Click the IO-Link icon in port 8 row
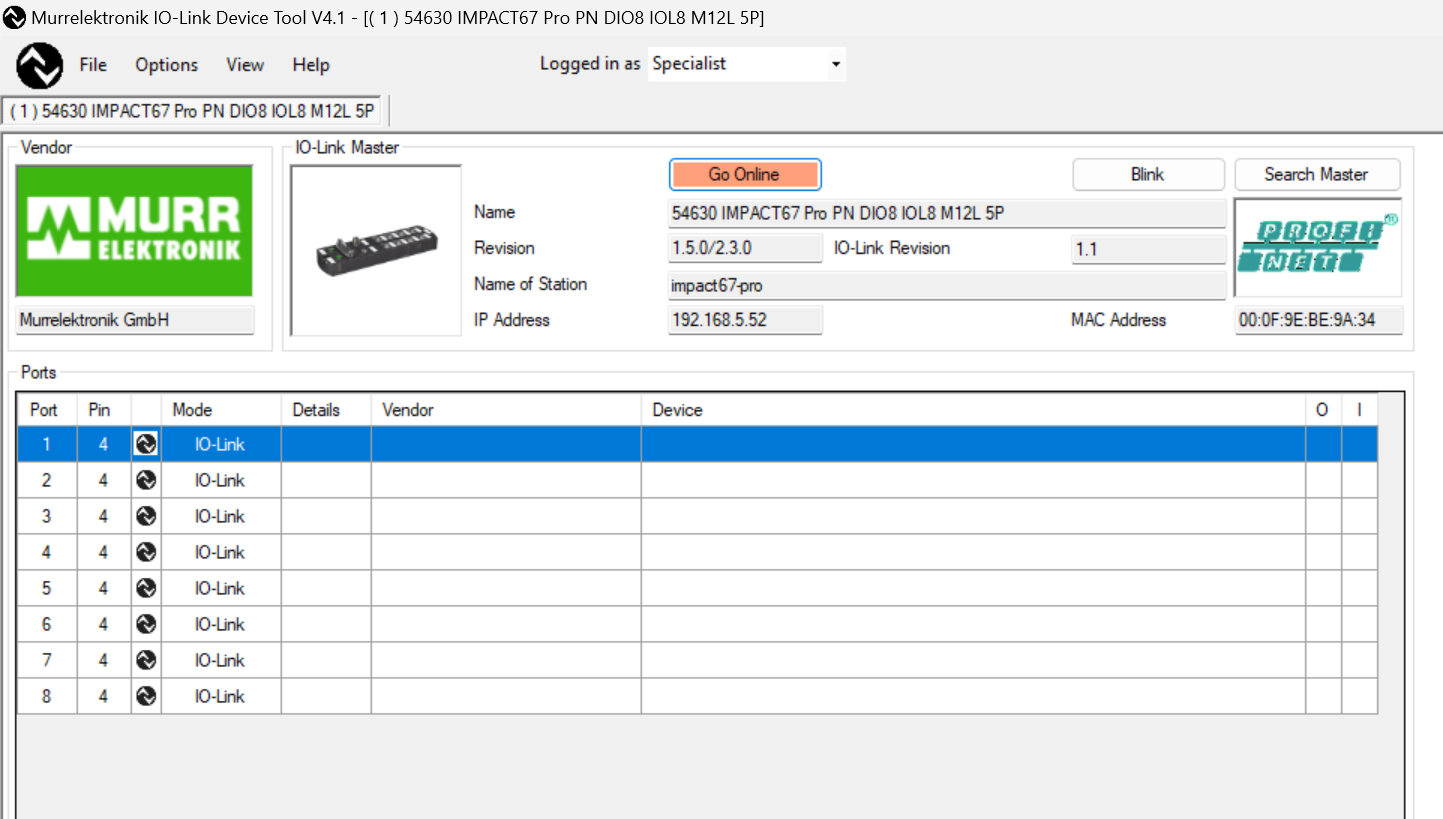Screen dimensions: 1443x819 (x=146, y=696)
